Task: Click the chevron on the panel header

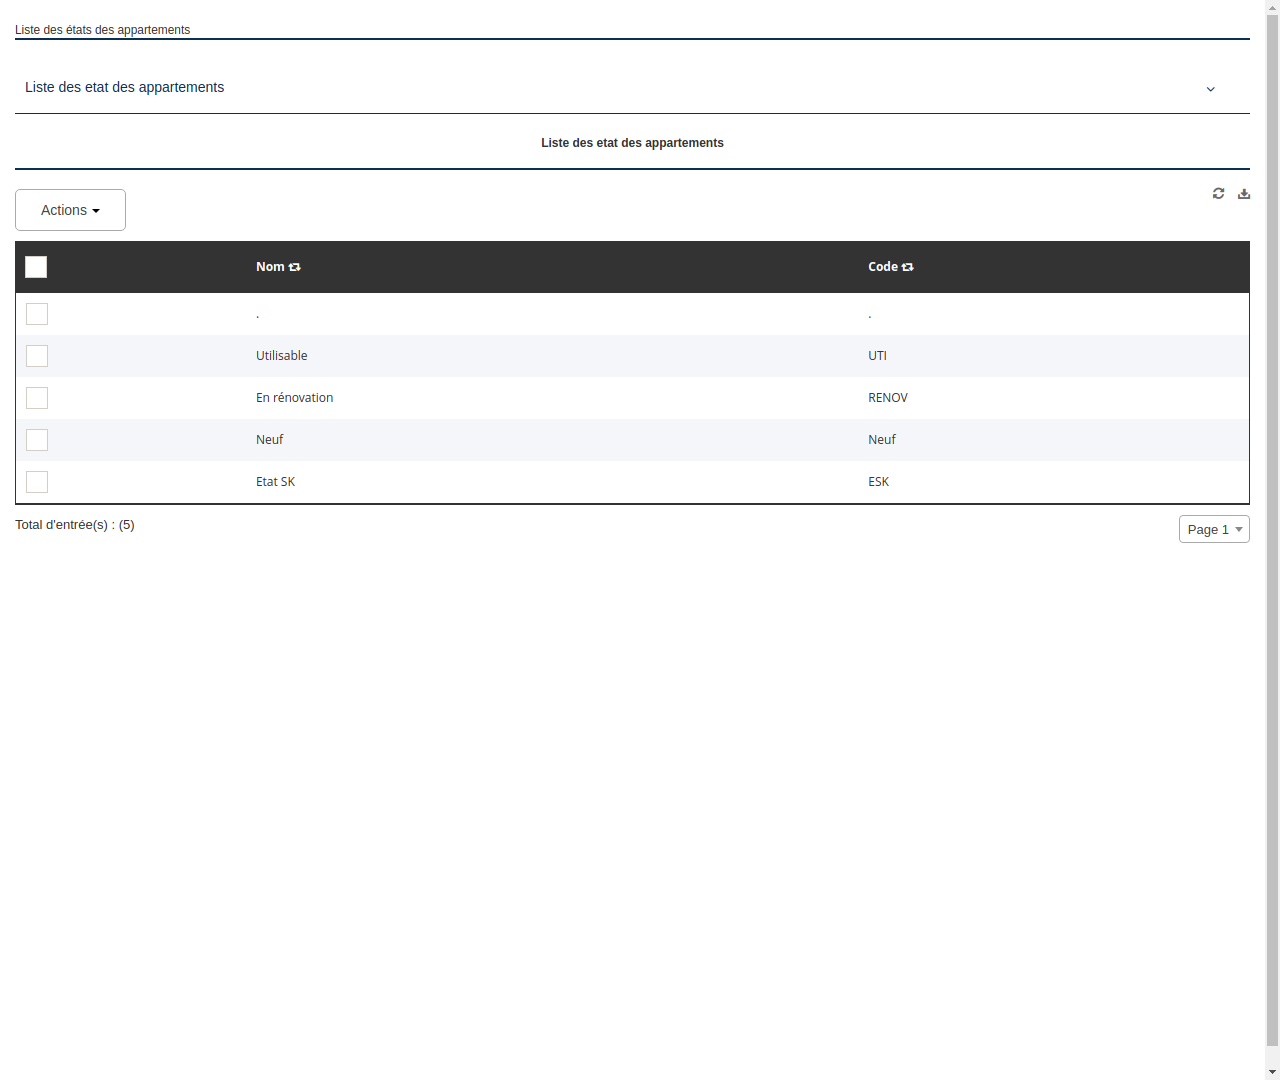Action: 1210,89
